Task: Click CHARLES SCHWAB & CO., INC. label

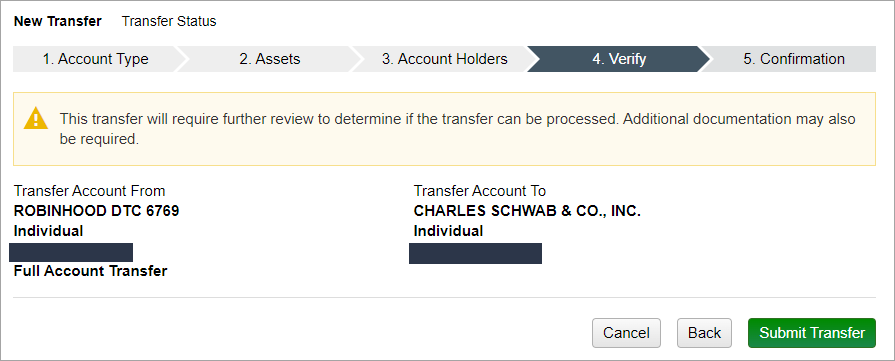Action: click(527, 211)
